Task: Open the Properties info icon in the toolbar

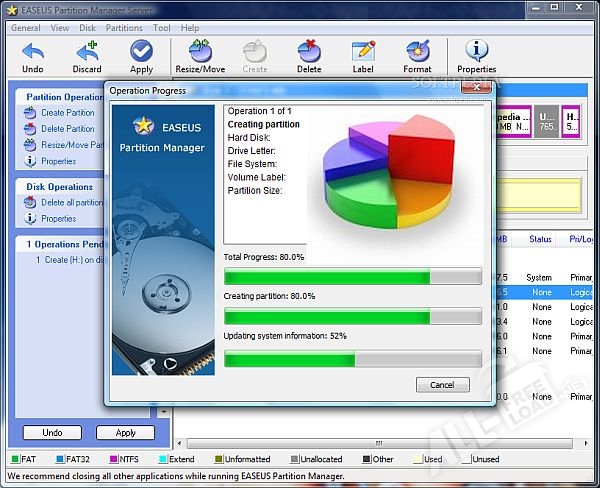Action: click(x=477, y=51)
